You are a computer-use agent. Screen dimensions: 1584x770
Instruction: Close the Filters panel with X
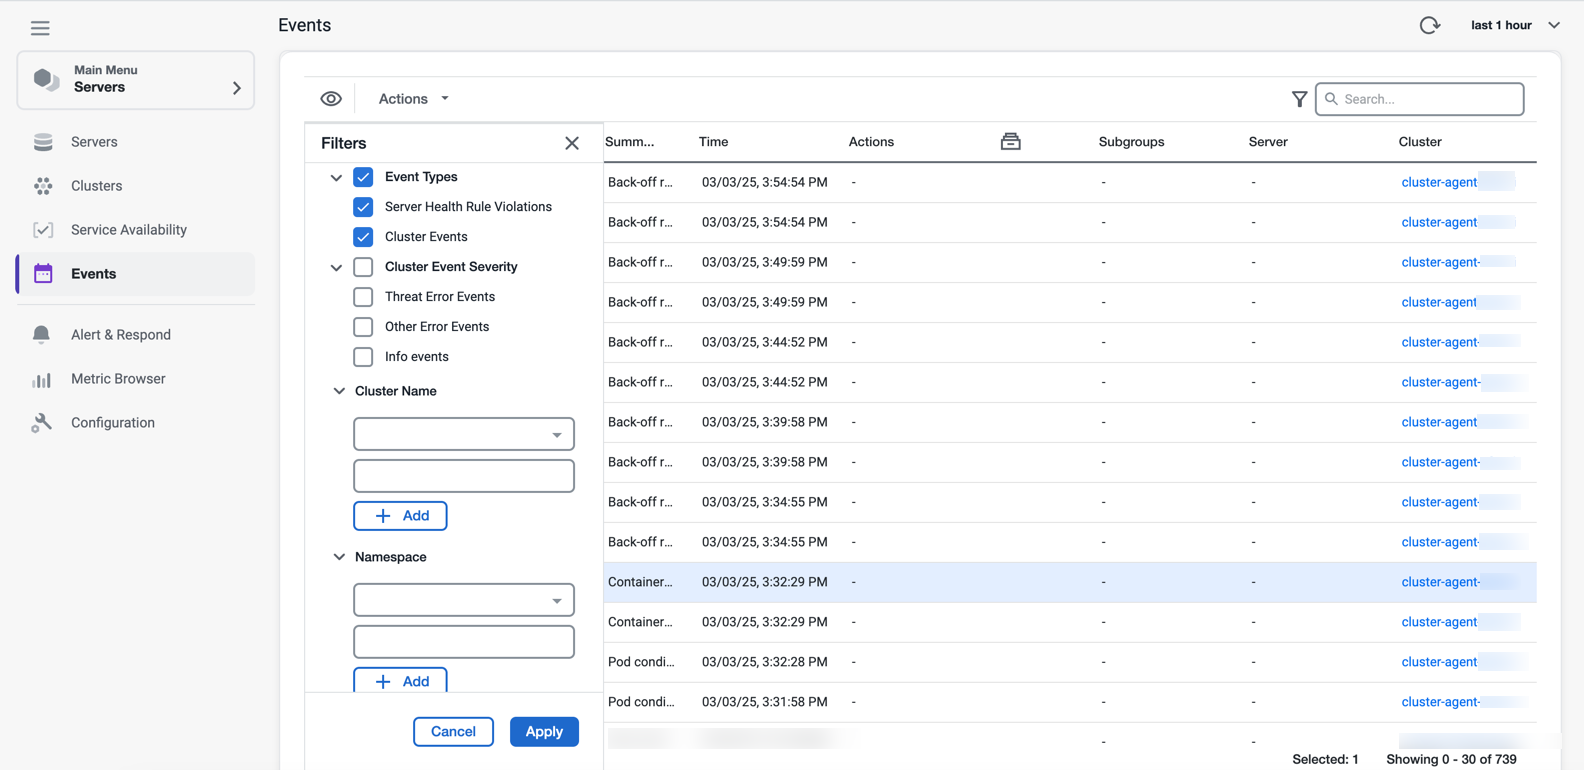pos(572,143)
